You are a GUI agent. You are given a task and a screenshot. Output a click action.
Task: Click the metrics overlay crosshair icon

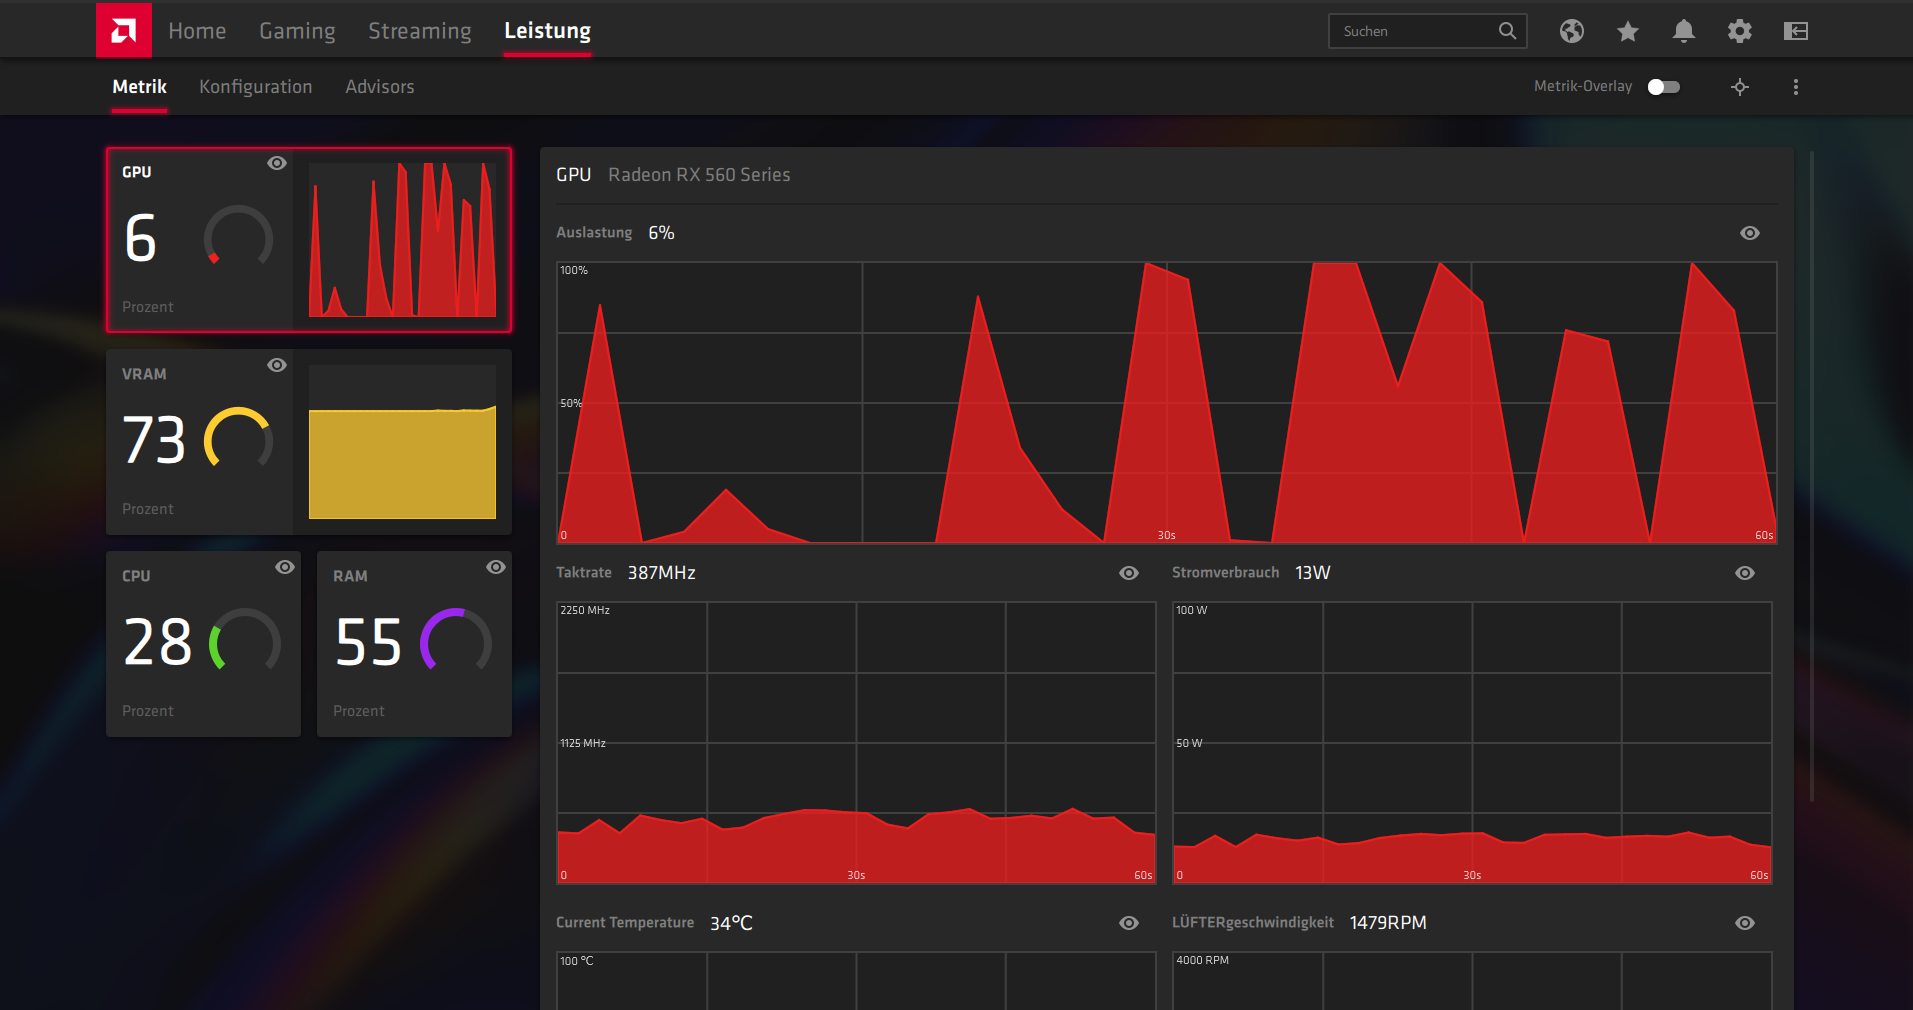[1740, 87]
